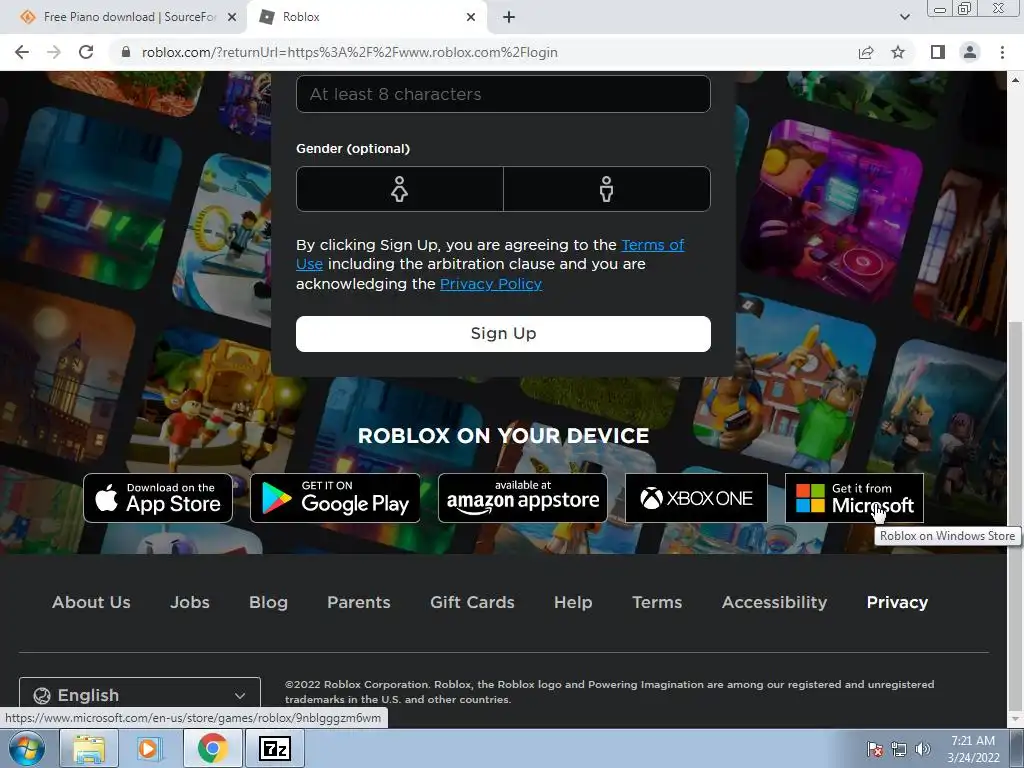This screenshot has height=768, width=1024.
Task: Open network tray icon
Action: click(899, 749)
